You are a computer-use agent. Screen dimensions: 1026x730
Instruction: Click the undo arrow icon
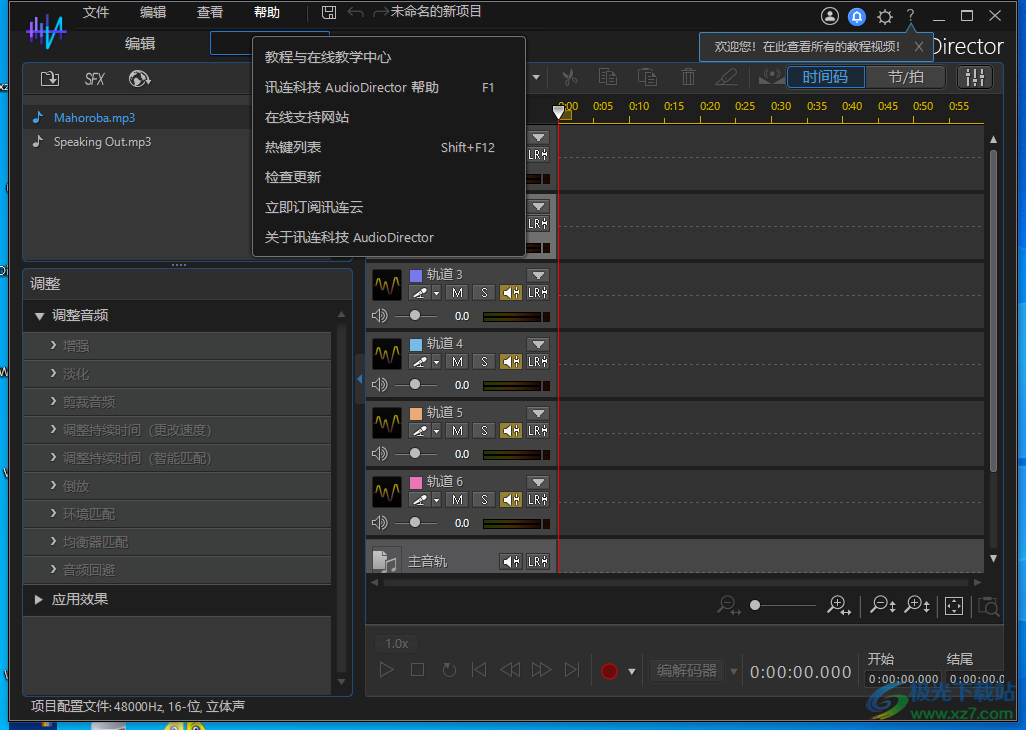[355, 12]
